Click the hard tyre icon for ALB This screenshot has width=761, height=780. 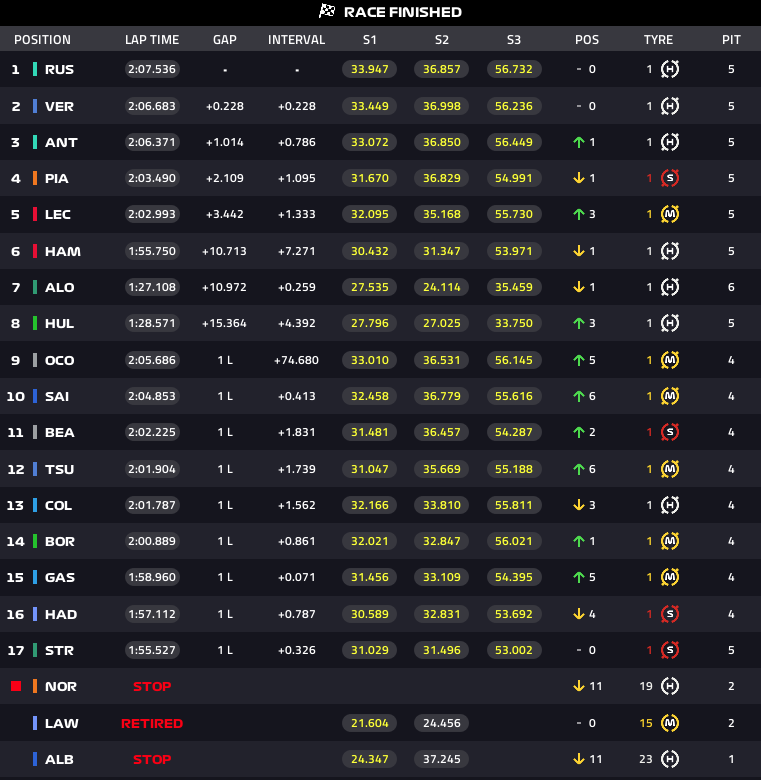tap(670, 759)
